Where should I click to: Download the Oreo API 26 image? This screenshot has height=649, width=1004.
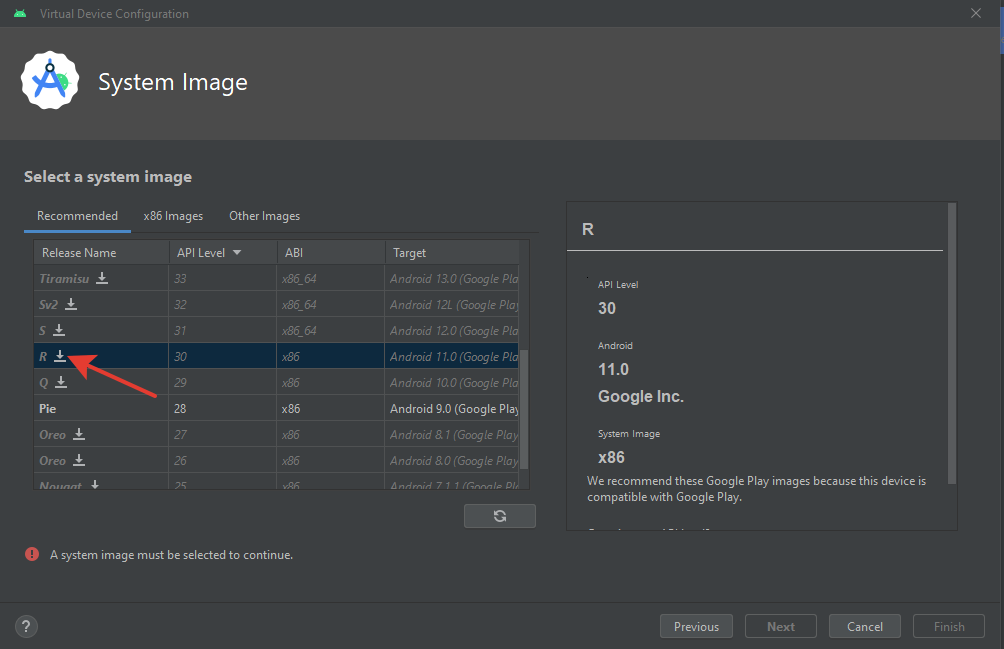79,460
